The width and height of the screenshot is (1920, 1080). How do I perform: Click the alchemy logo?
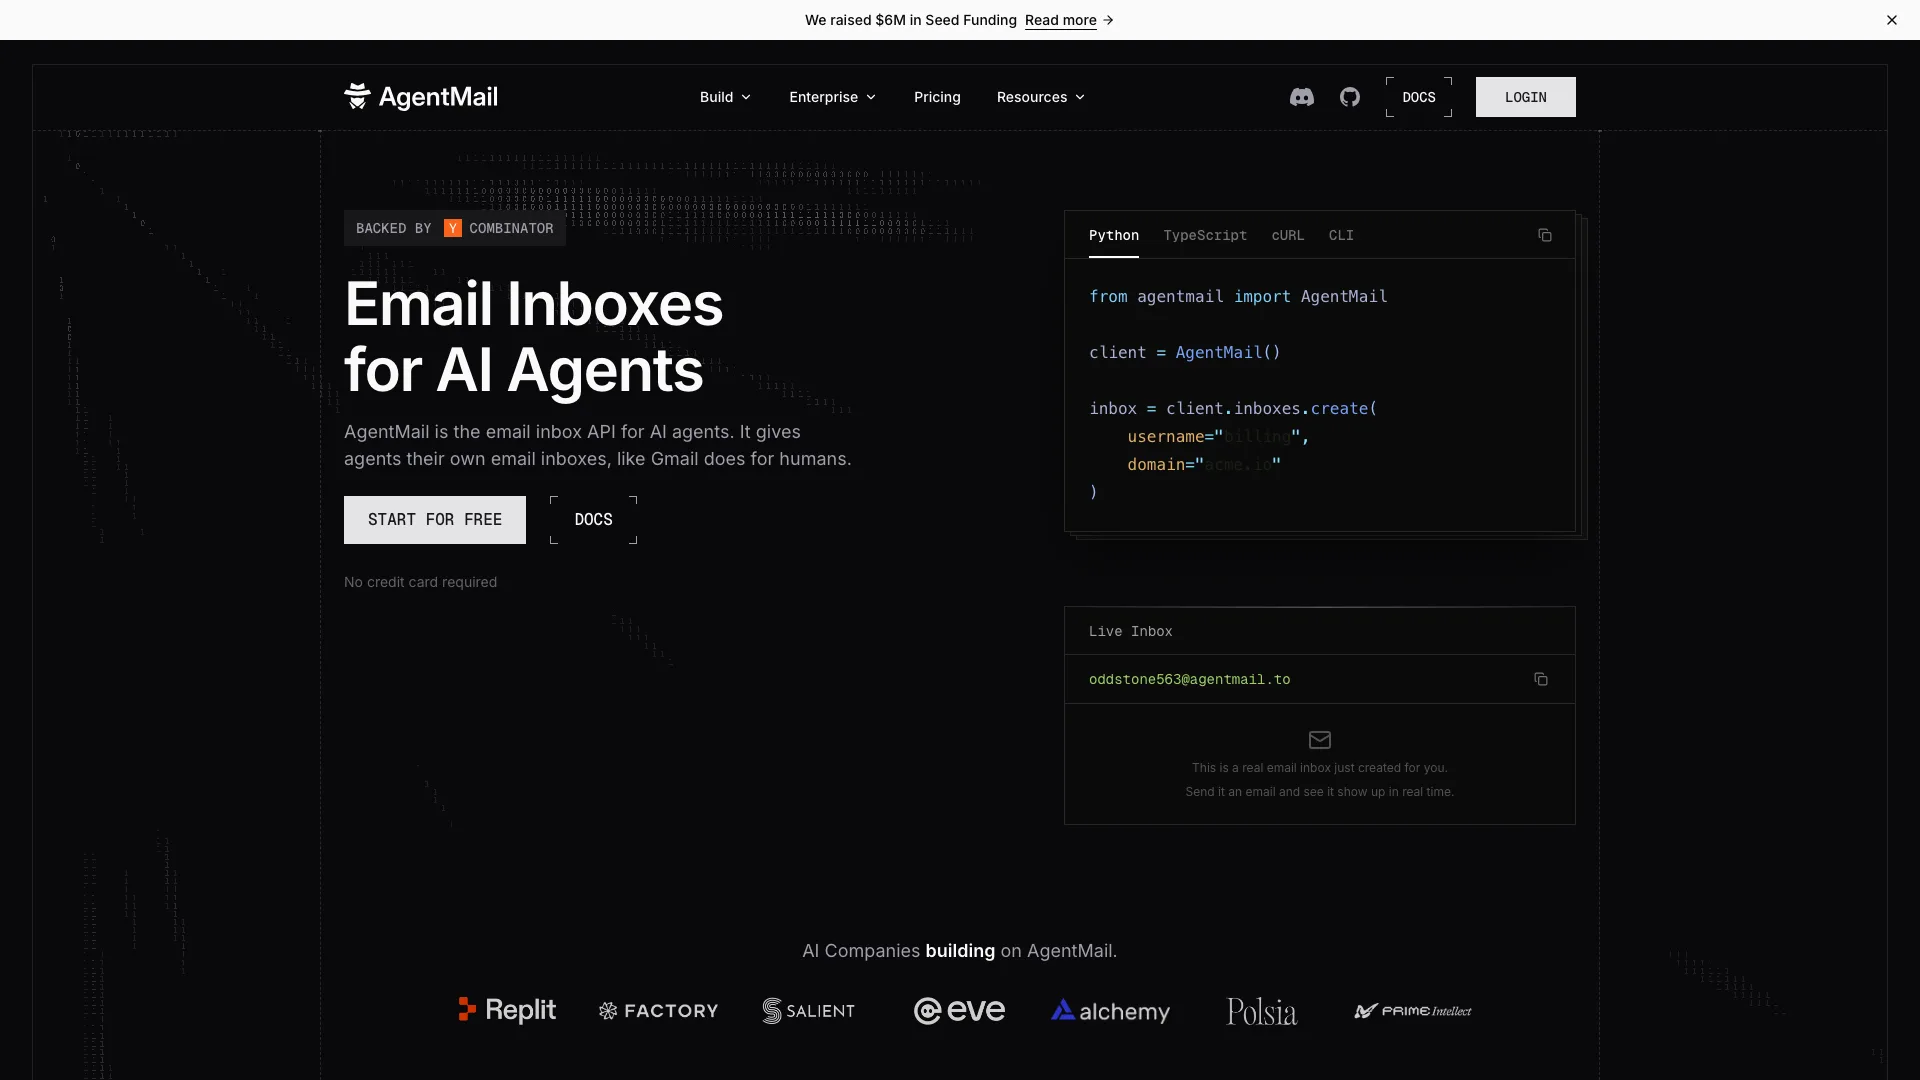click(x=1110, y=1011)
